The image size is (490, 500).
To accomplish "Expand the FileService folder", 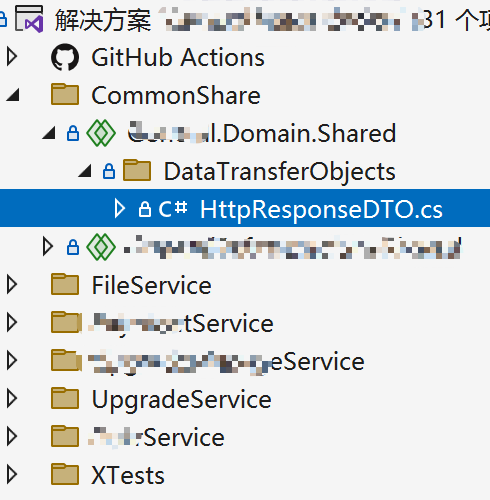I will coord(12,285).
